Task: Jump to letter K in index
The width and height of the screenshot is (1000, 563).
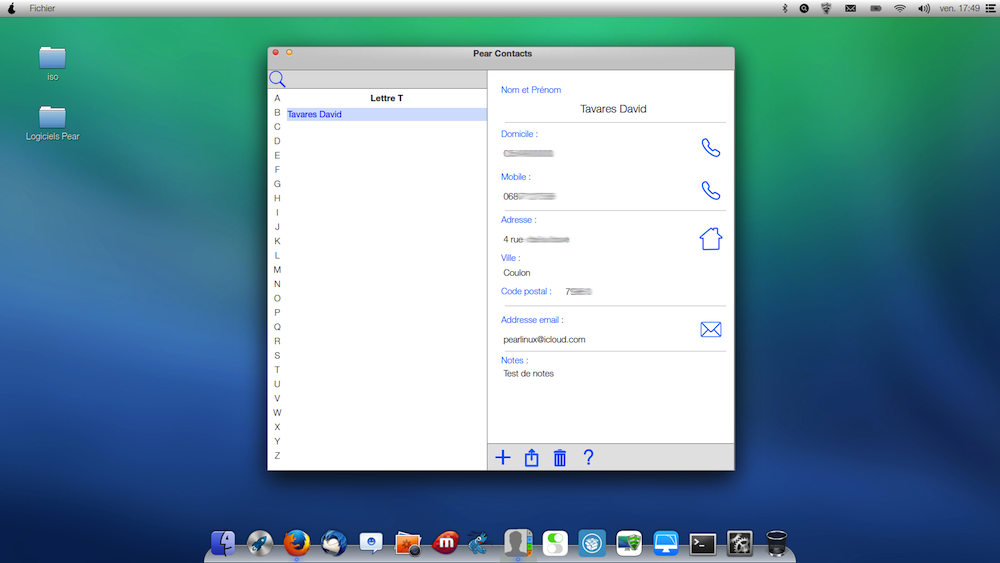Action: tap(277, 241)
